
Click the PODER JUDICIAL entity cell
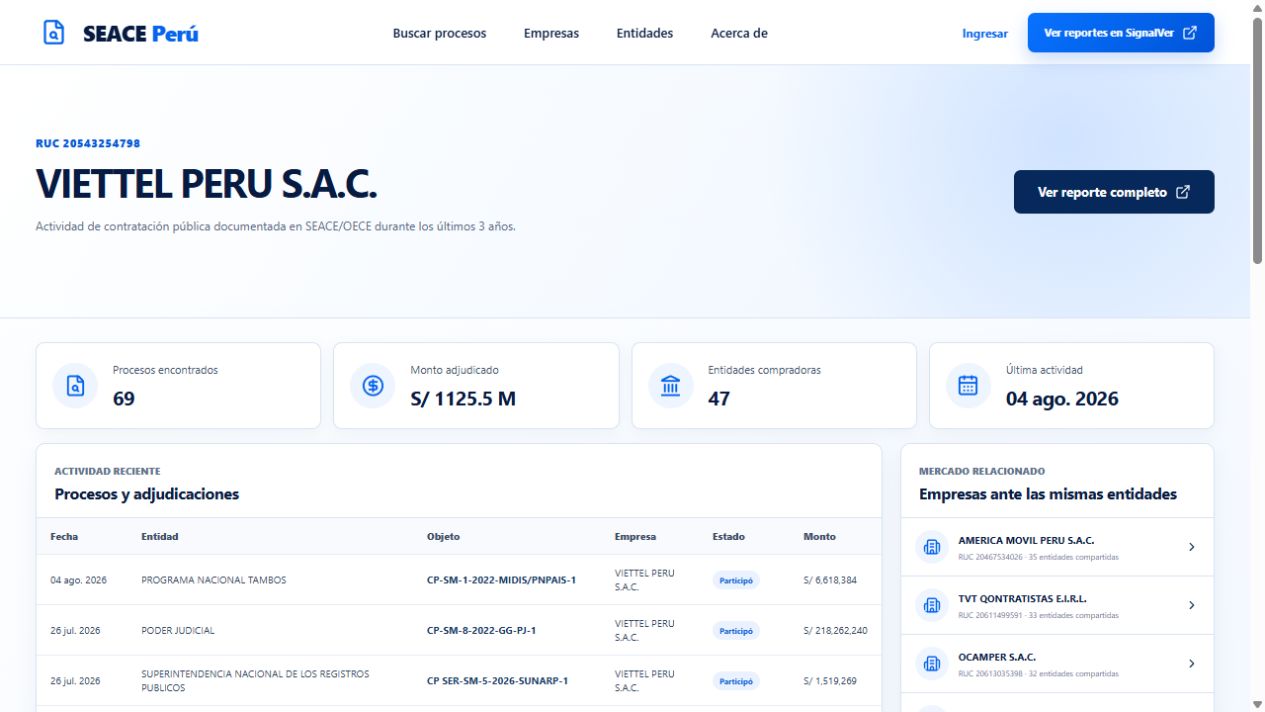[x=178, y=631]
